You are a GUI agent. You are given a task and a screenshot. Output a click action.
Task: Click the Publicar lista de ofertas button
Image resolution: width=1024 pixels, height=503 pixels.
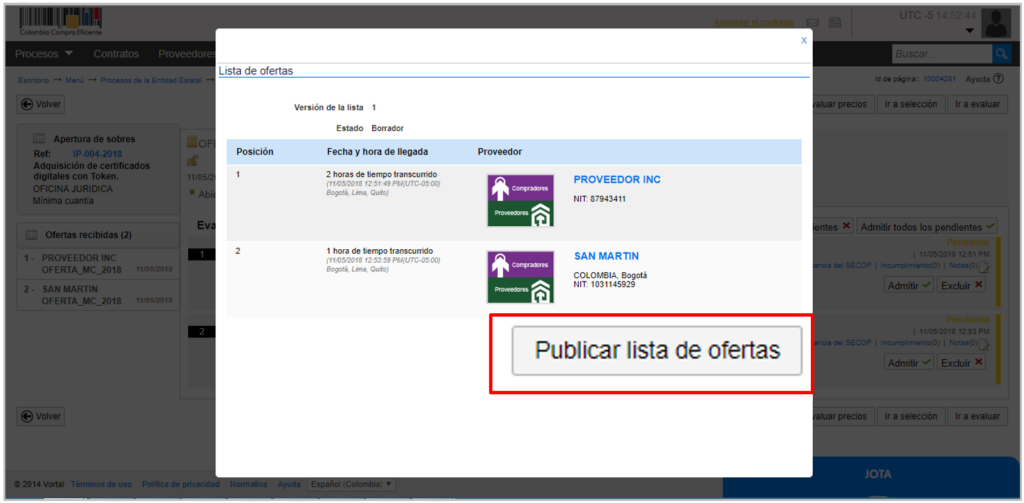point(656,351)
